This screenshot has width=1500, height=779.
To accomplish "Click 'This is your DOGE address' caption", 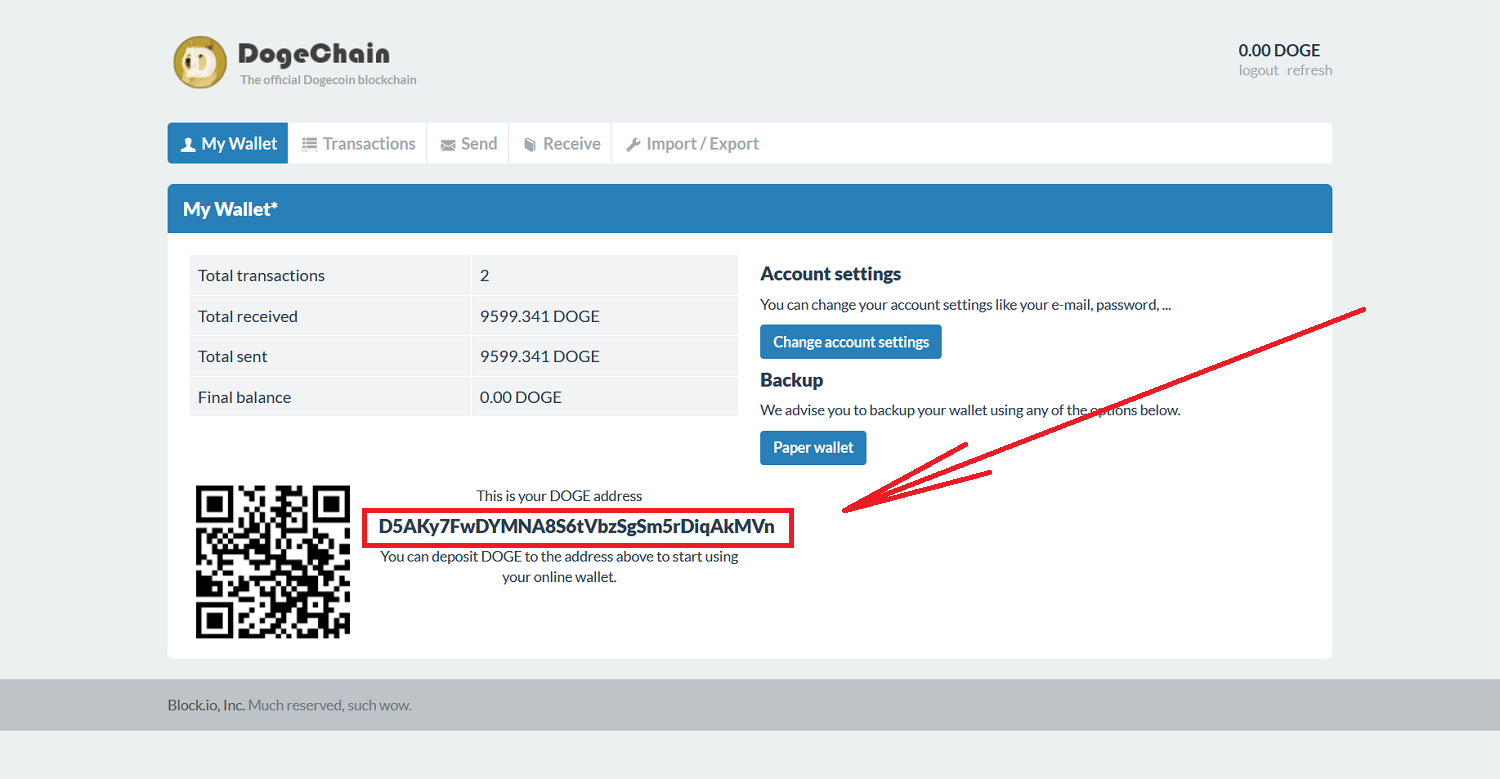I will click(x=560, y=495).
